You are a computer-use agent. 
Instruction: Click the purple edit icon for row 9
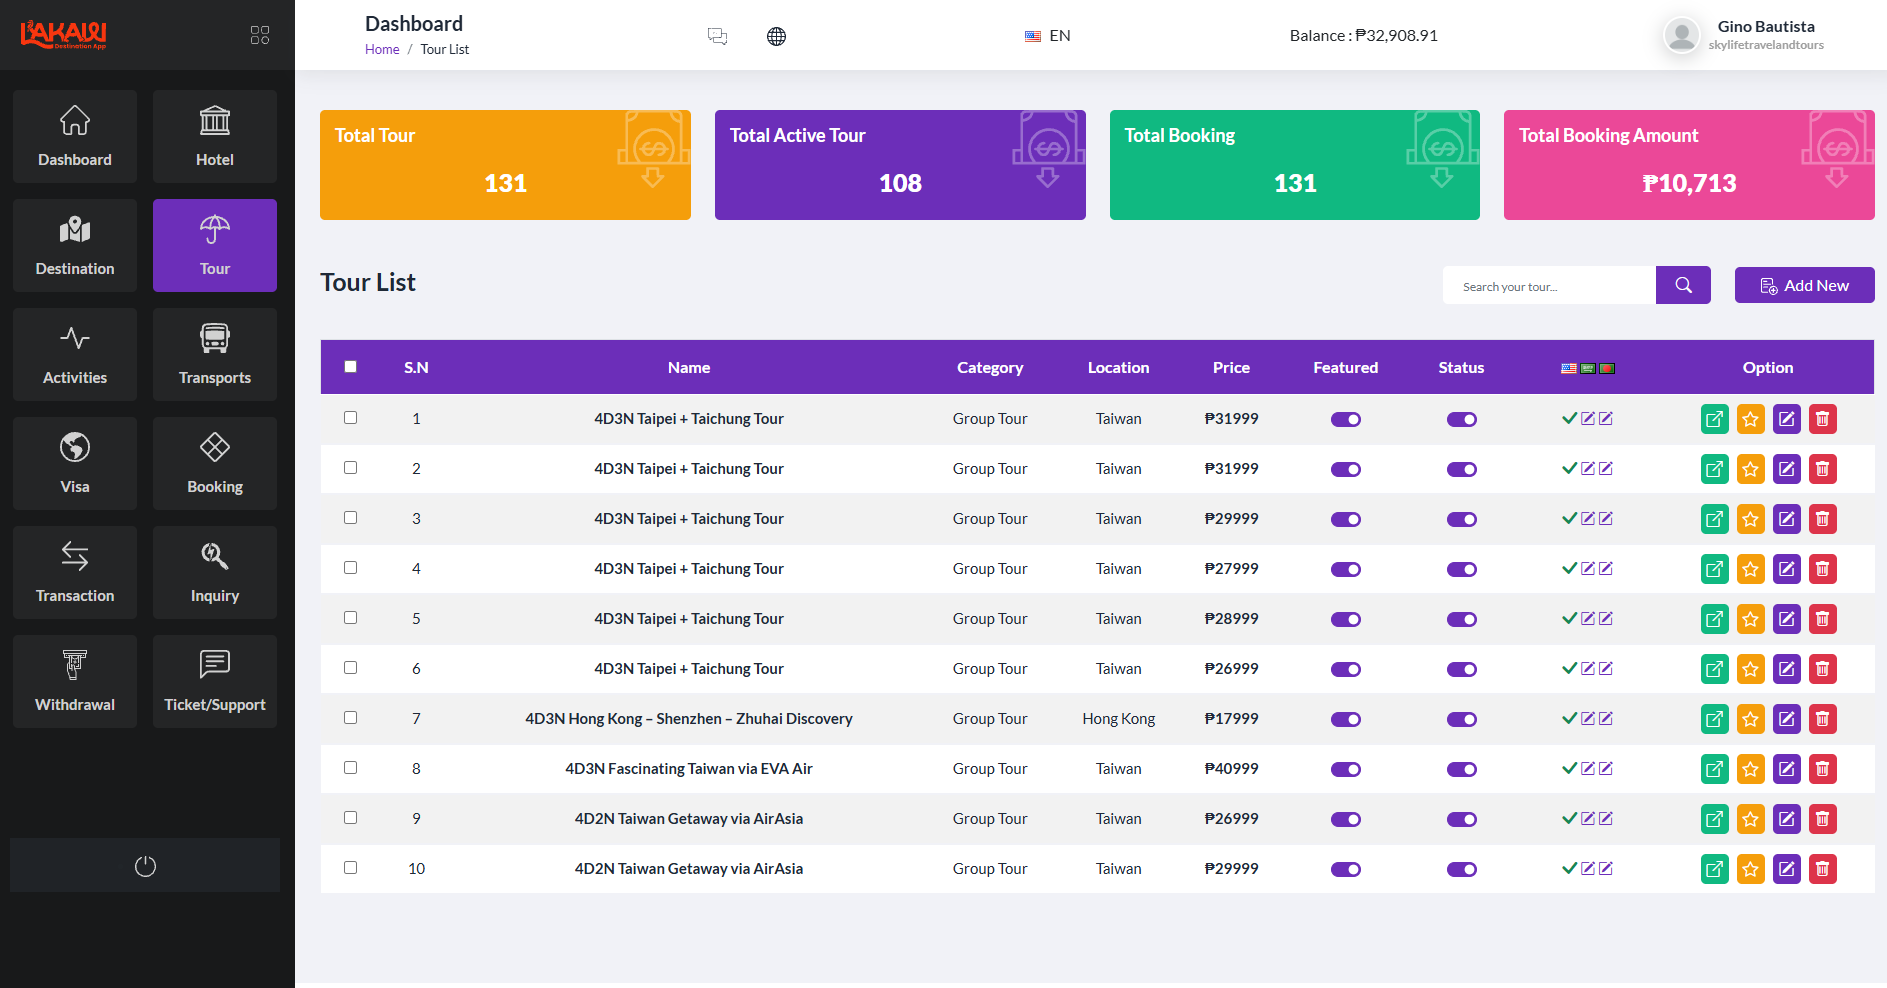pos(1786,819)
